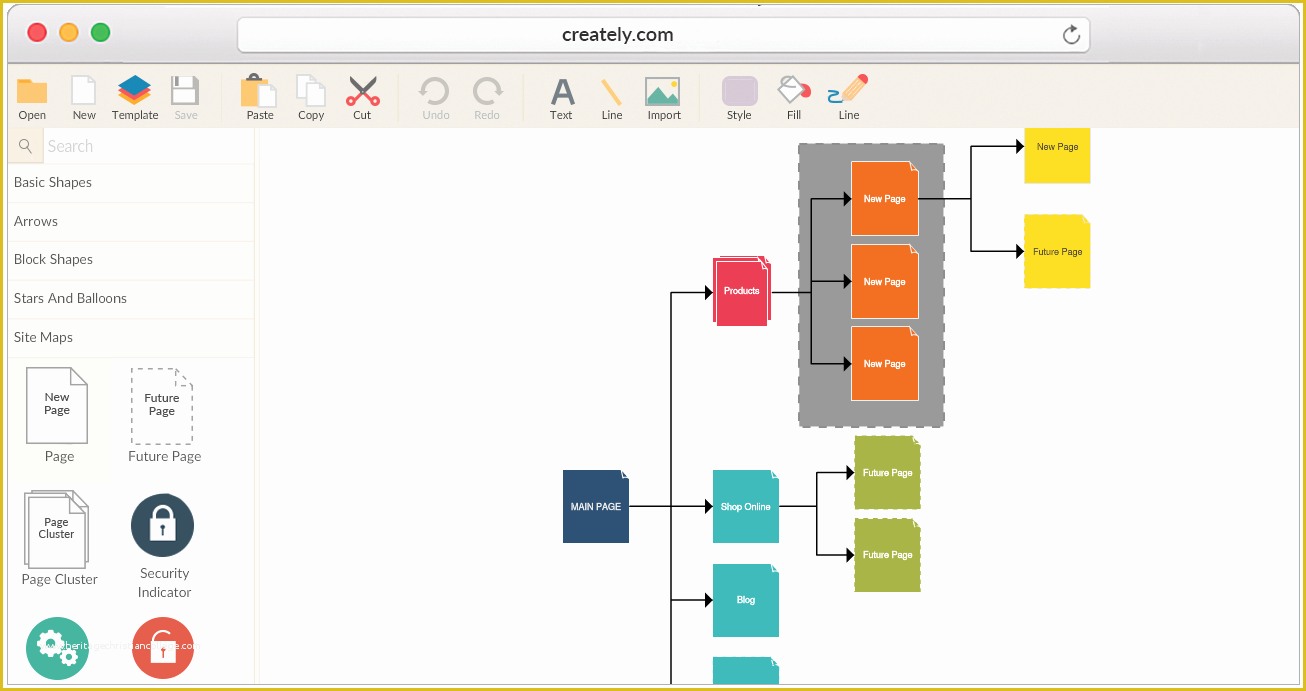Image resolution: width=1306 pixels, height=691 pixels.
Task: Click the creately.com address bar
Action: 663,35
